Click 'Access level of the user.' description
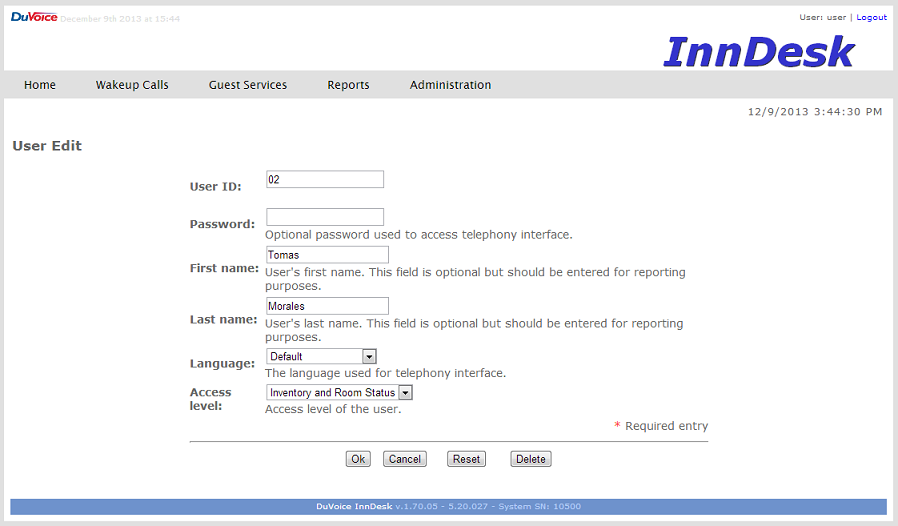This screenshot has height=526, width=898. click(333, 409)
